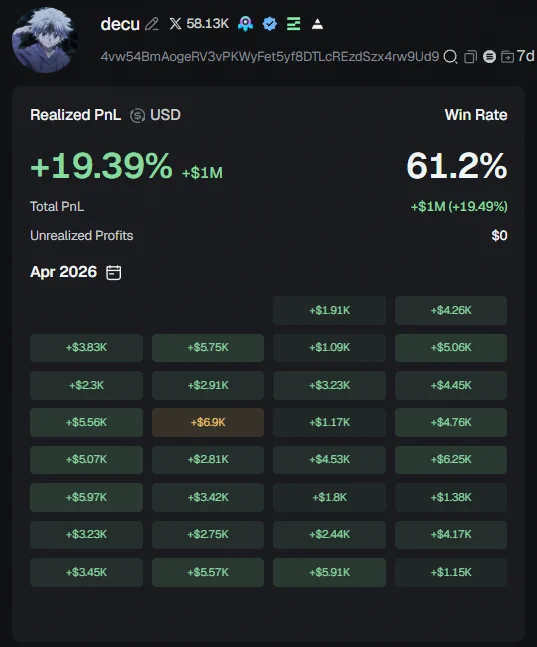This screenshot has width=537, height=647.
Task: Click the Apr 2026 month label
Action: point(64,272)
